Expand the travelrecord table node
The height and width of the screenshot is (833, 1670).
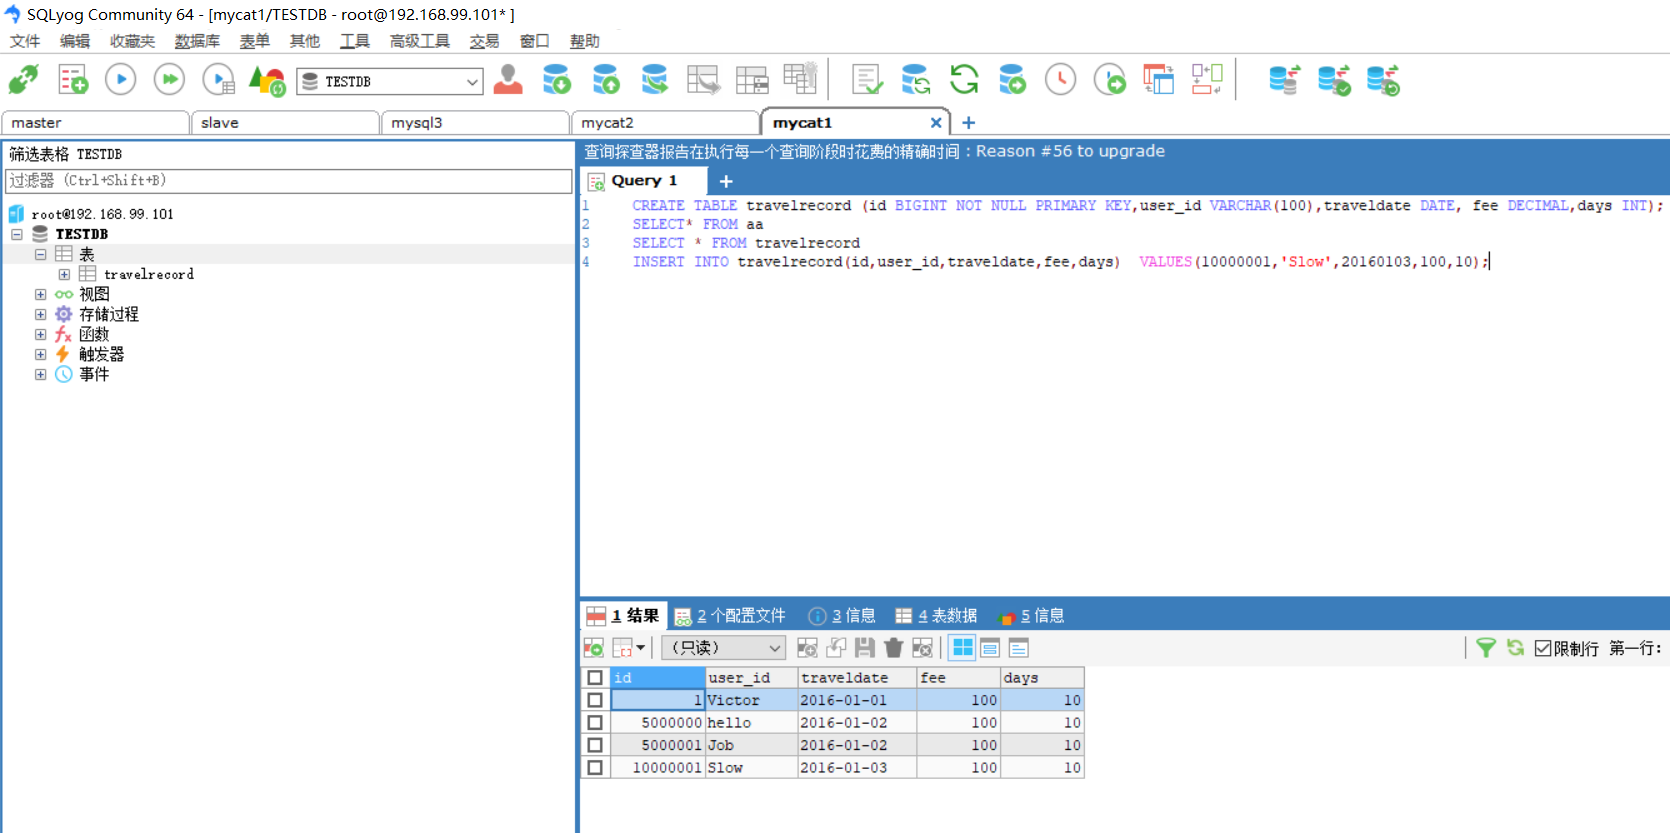[64, 274]
